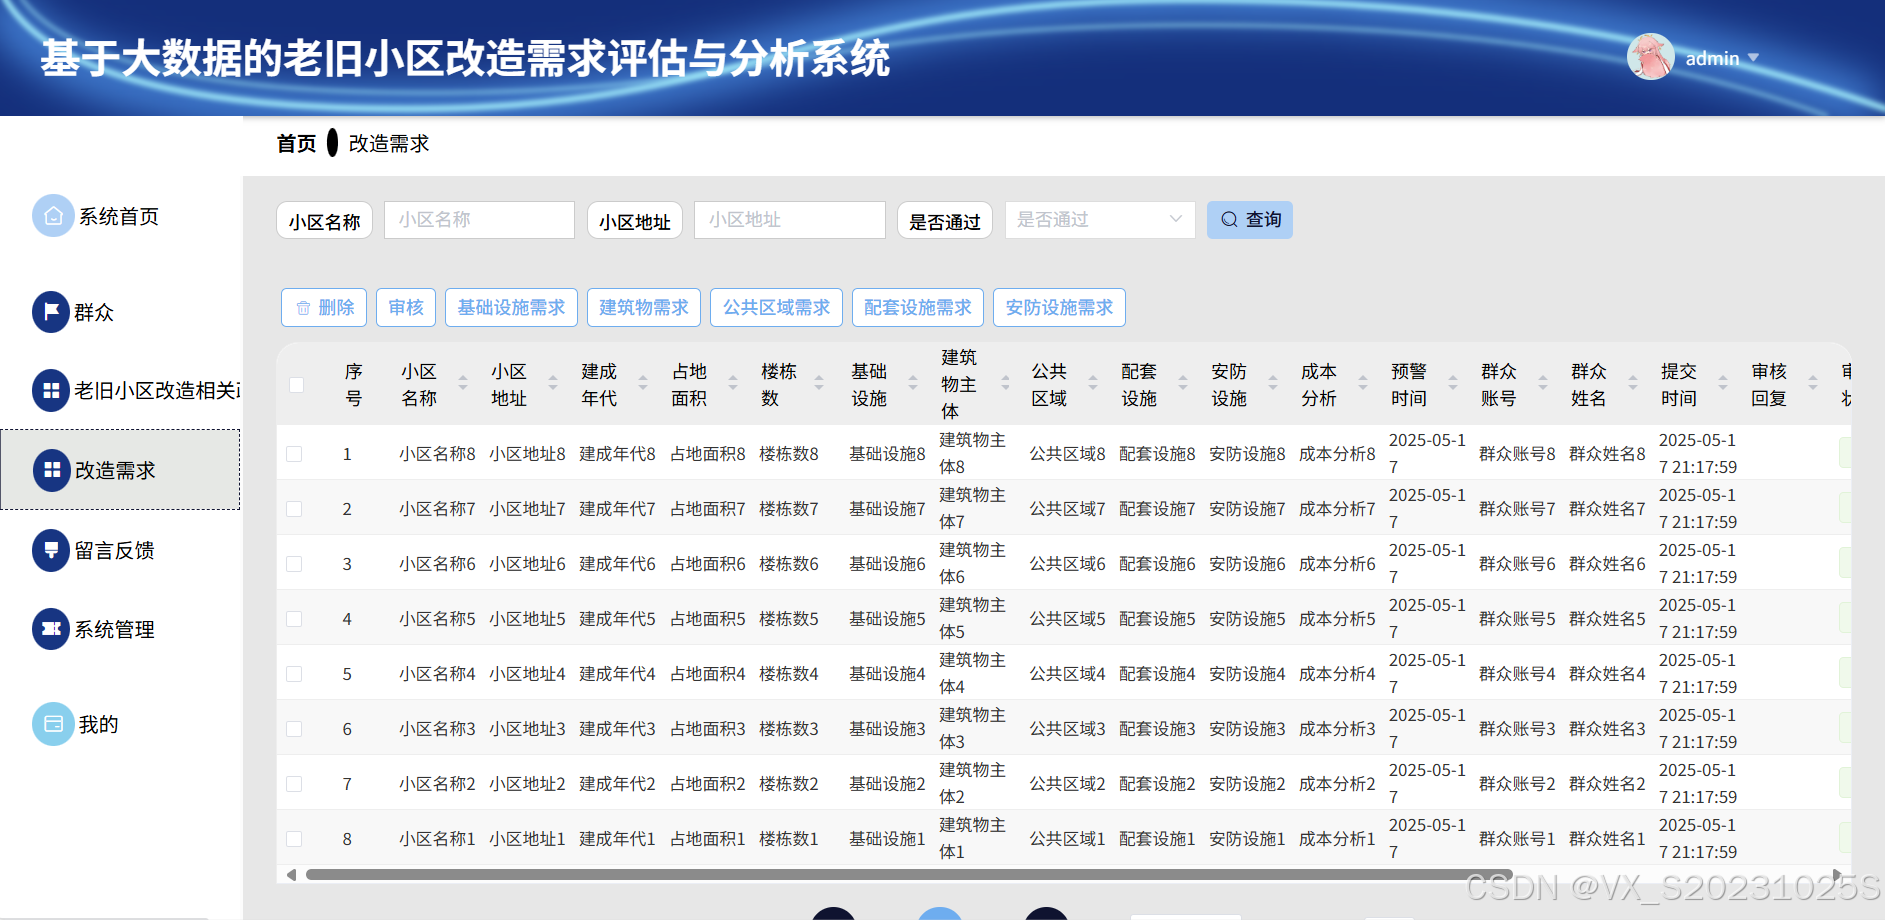Open 群众 menu in sidebar
Viewport: 1885px width, 920px height.
[94, 312]
